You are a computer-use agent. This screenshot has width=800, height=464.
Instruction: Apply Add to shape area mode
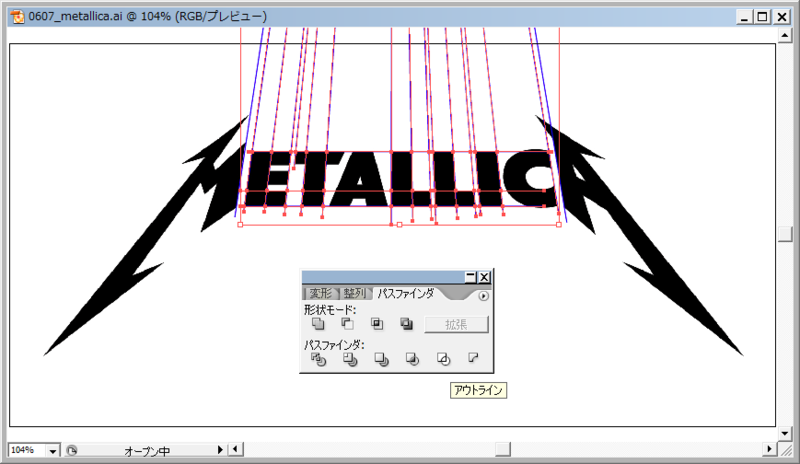click(318, 324)
